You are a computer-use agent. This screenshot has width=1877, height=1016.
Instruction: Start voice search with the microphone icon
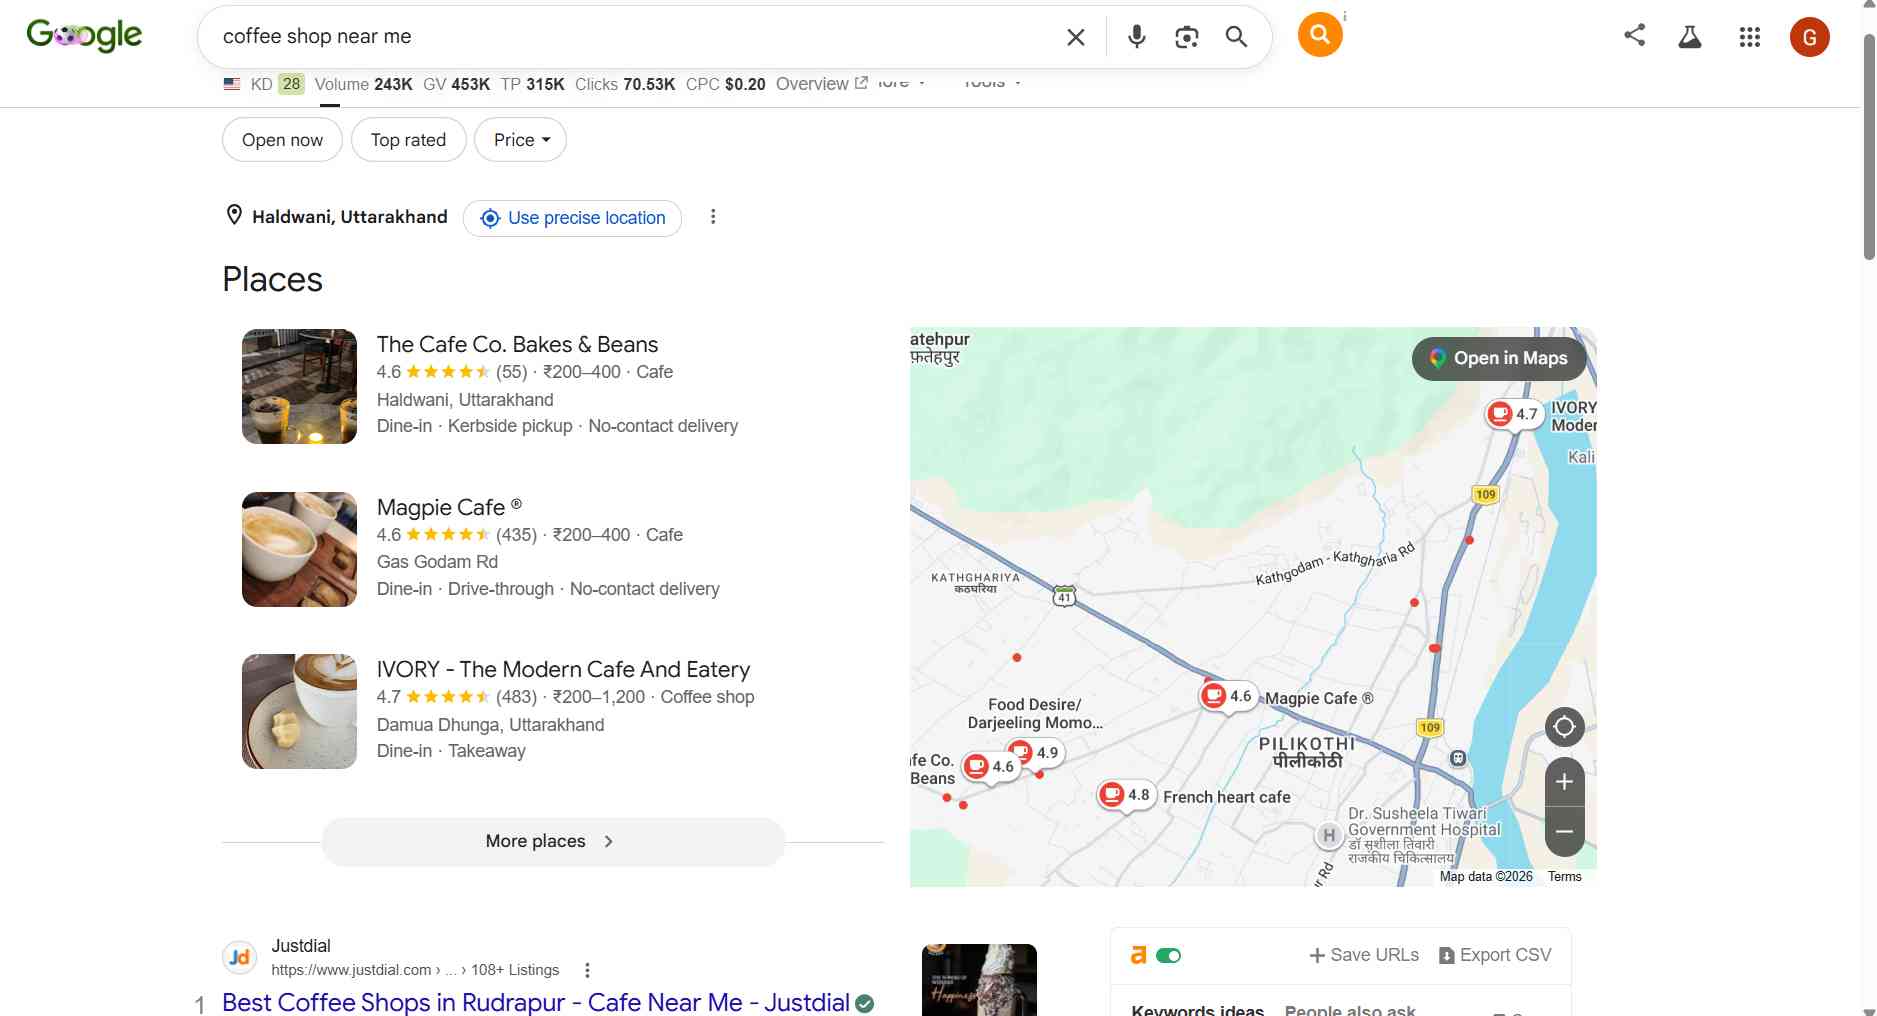1137,37
